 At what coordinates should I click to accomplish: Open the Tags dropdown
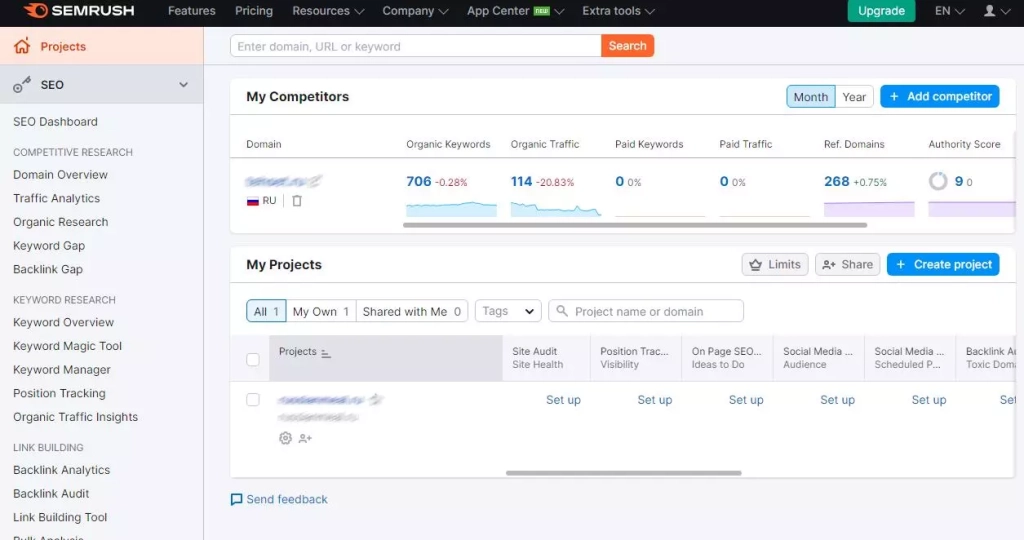point(508,311)
